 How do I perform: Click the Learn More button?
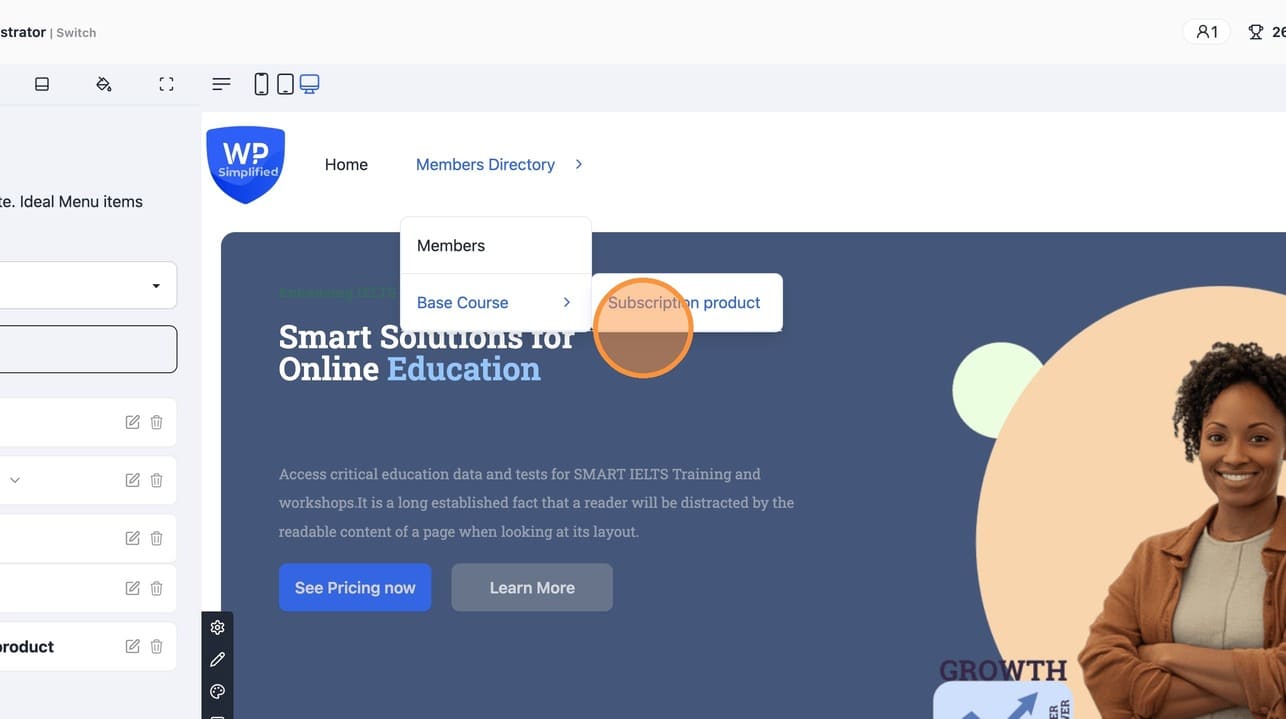[532, 587]
